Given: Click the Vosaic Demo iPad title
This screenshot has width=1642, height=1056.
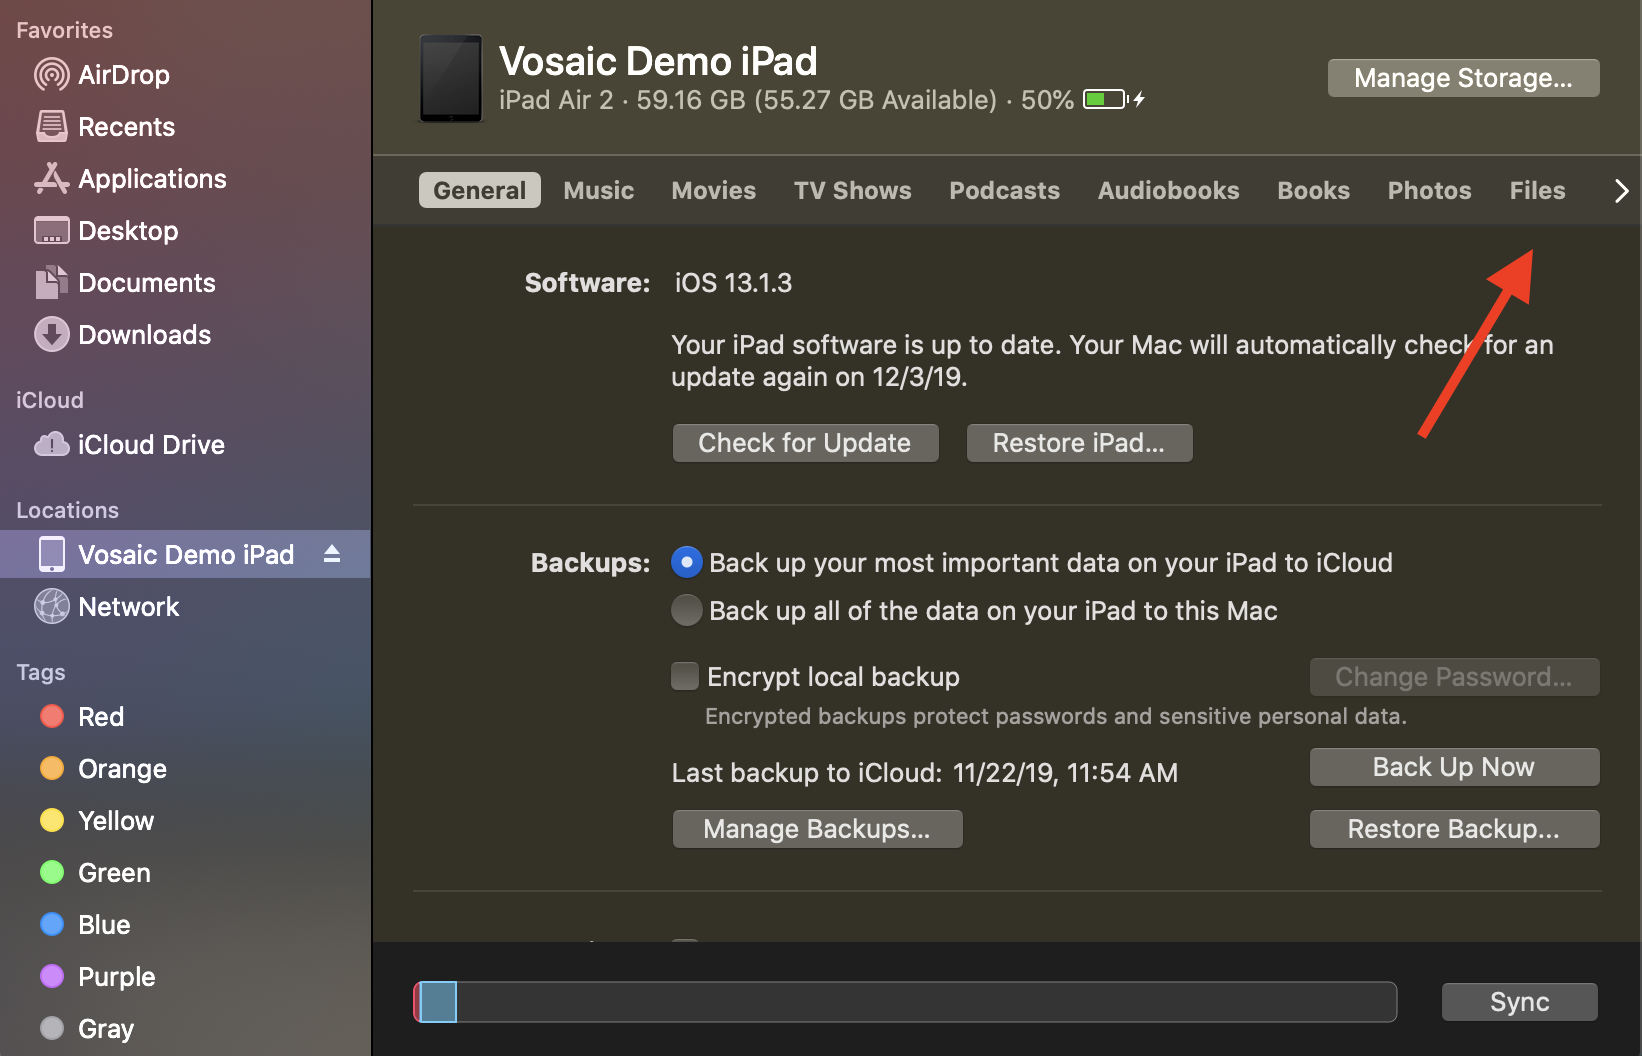Looking at the screenshot, I should tap(658, 61).
